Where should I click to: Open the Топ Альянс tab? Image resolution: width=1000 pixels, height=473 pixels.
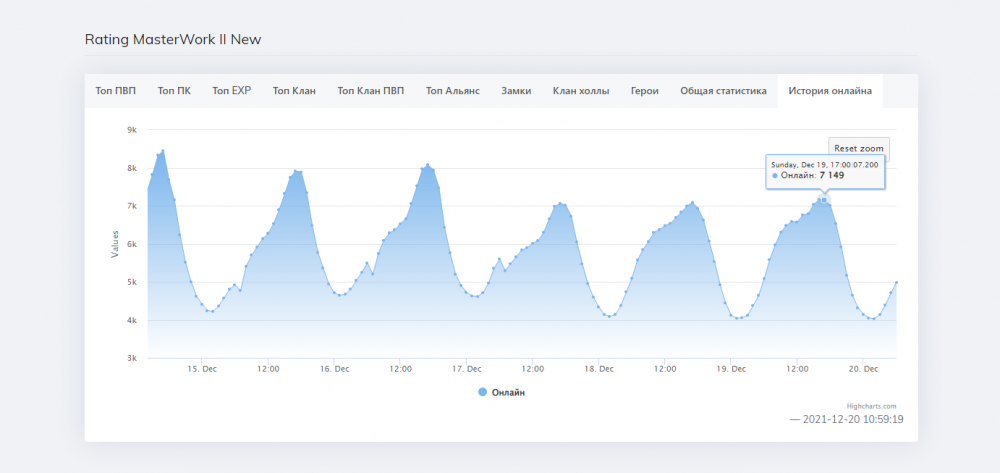[x=452, y=91]
